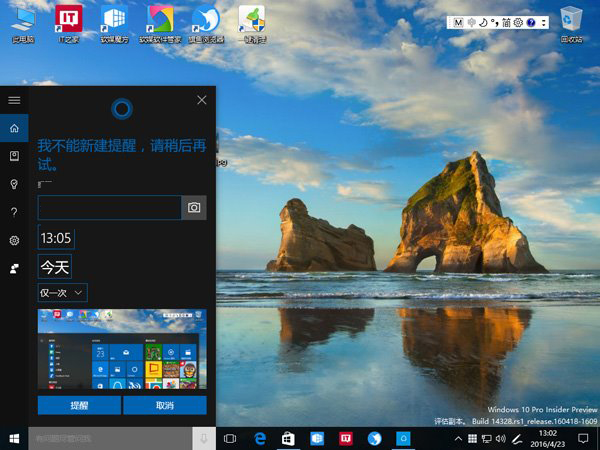Click the attached screenshot thumbnail
This screenshot has width=600, height=450.
click(122, 348)
